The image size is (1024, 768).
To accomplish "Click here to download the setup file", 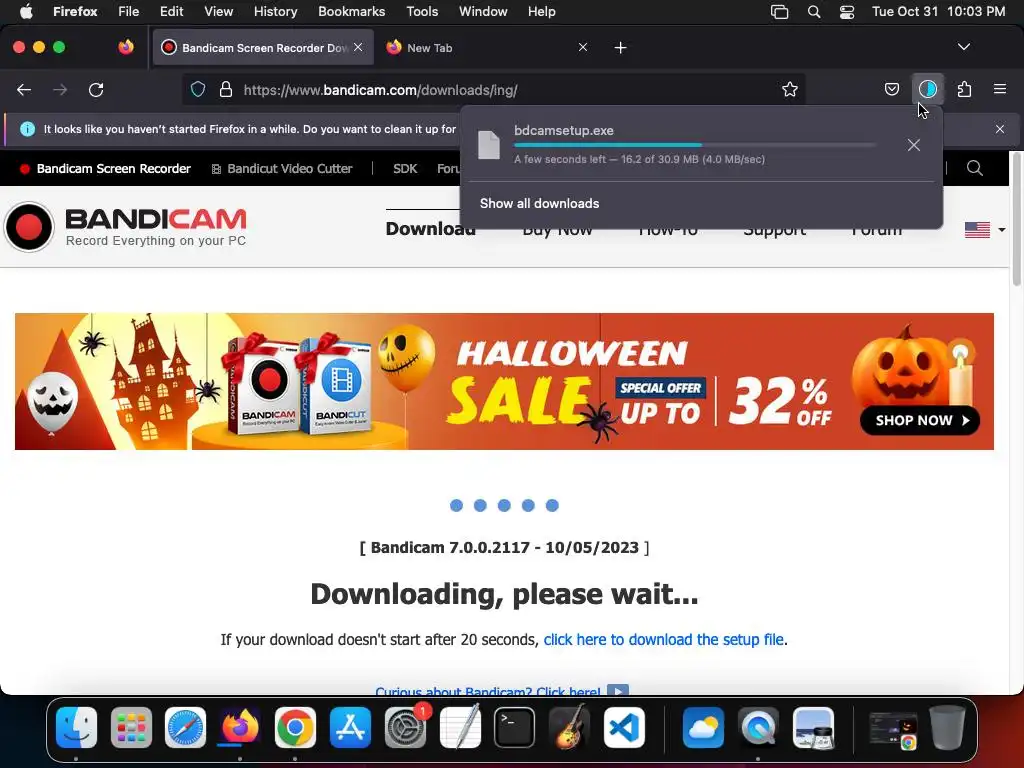I will pyautogui.click(x=664, y=639).
